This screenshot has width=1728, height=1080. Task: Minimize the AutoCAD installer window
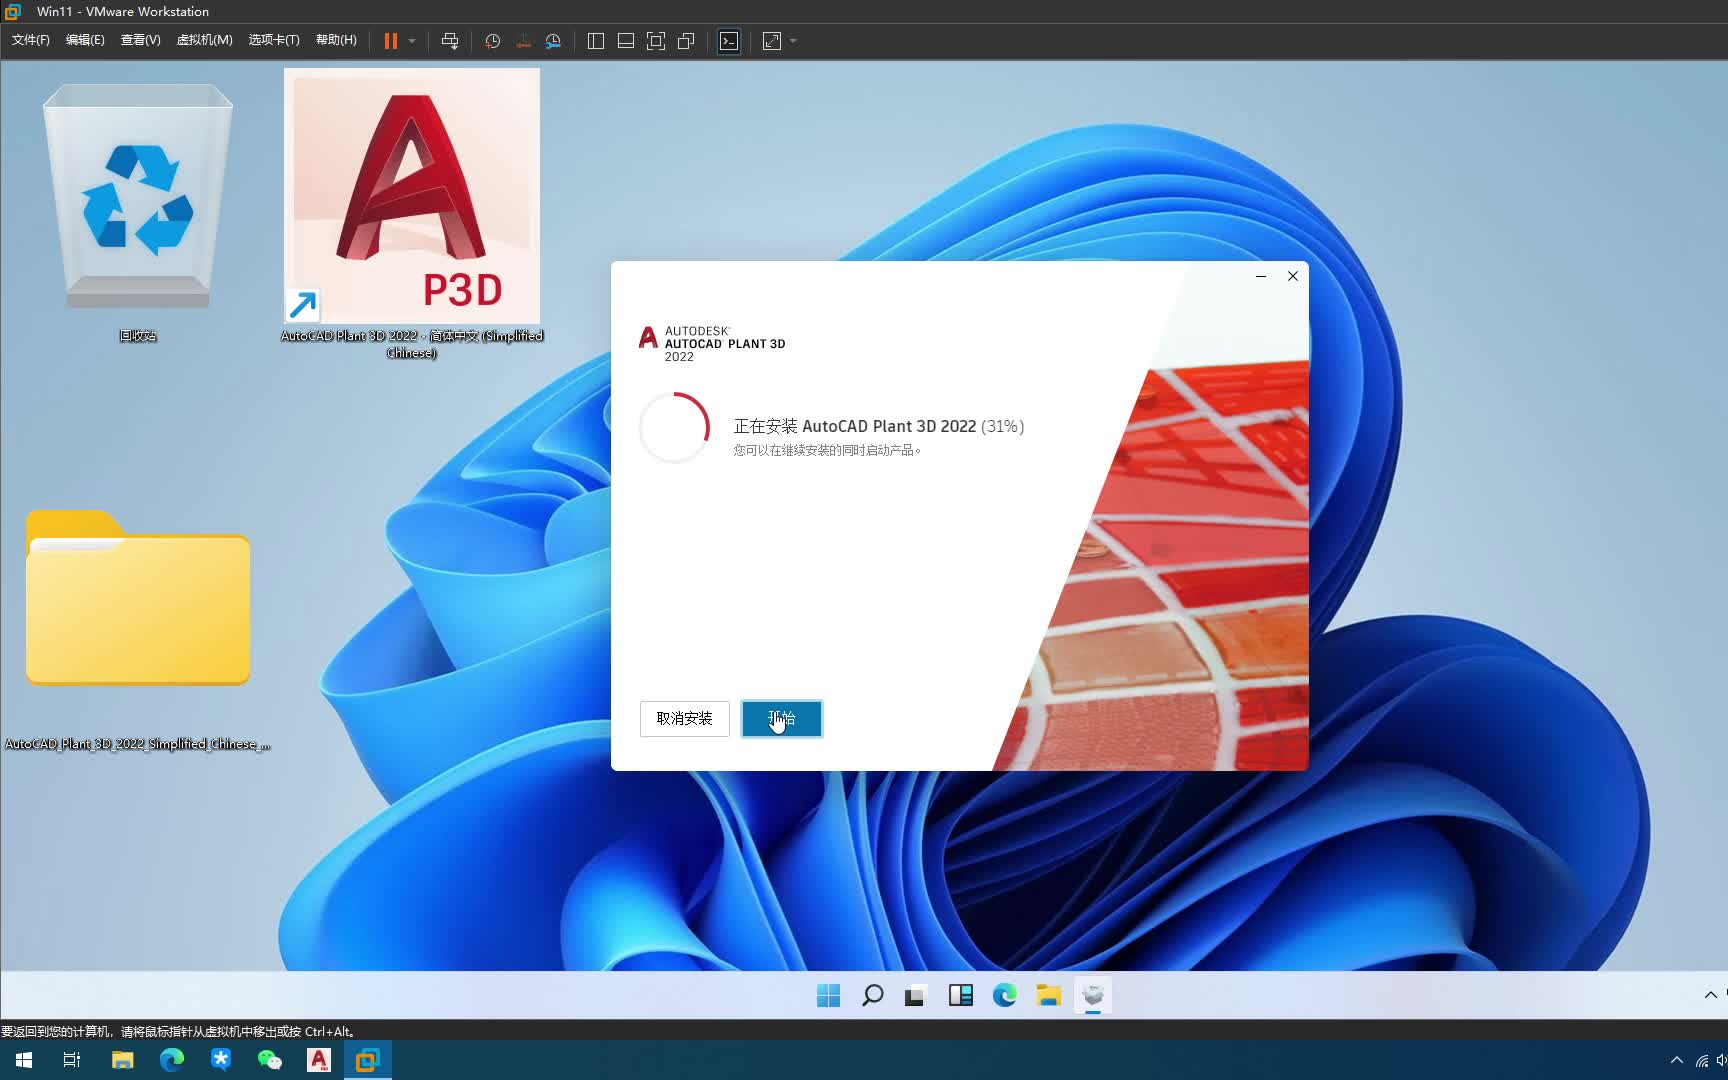click(x=1261, y=276)
